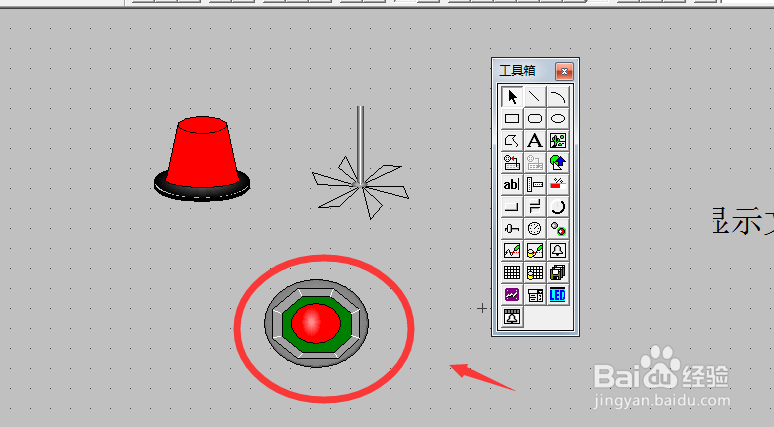Image resolution: width=774 pixels, height=427 pixels.
Task: Select the text label 'A' tool
Action: 535,141
